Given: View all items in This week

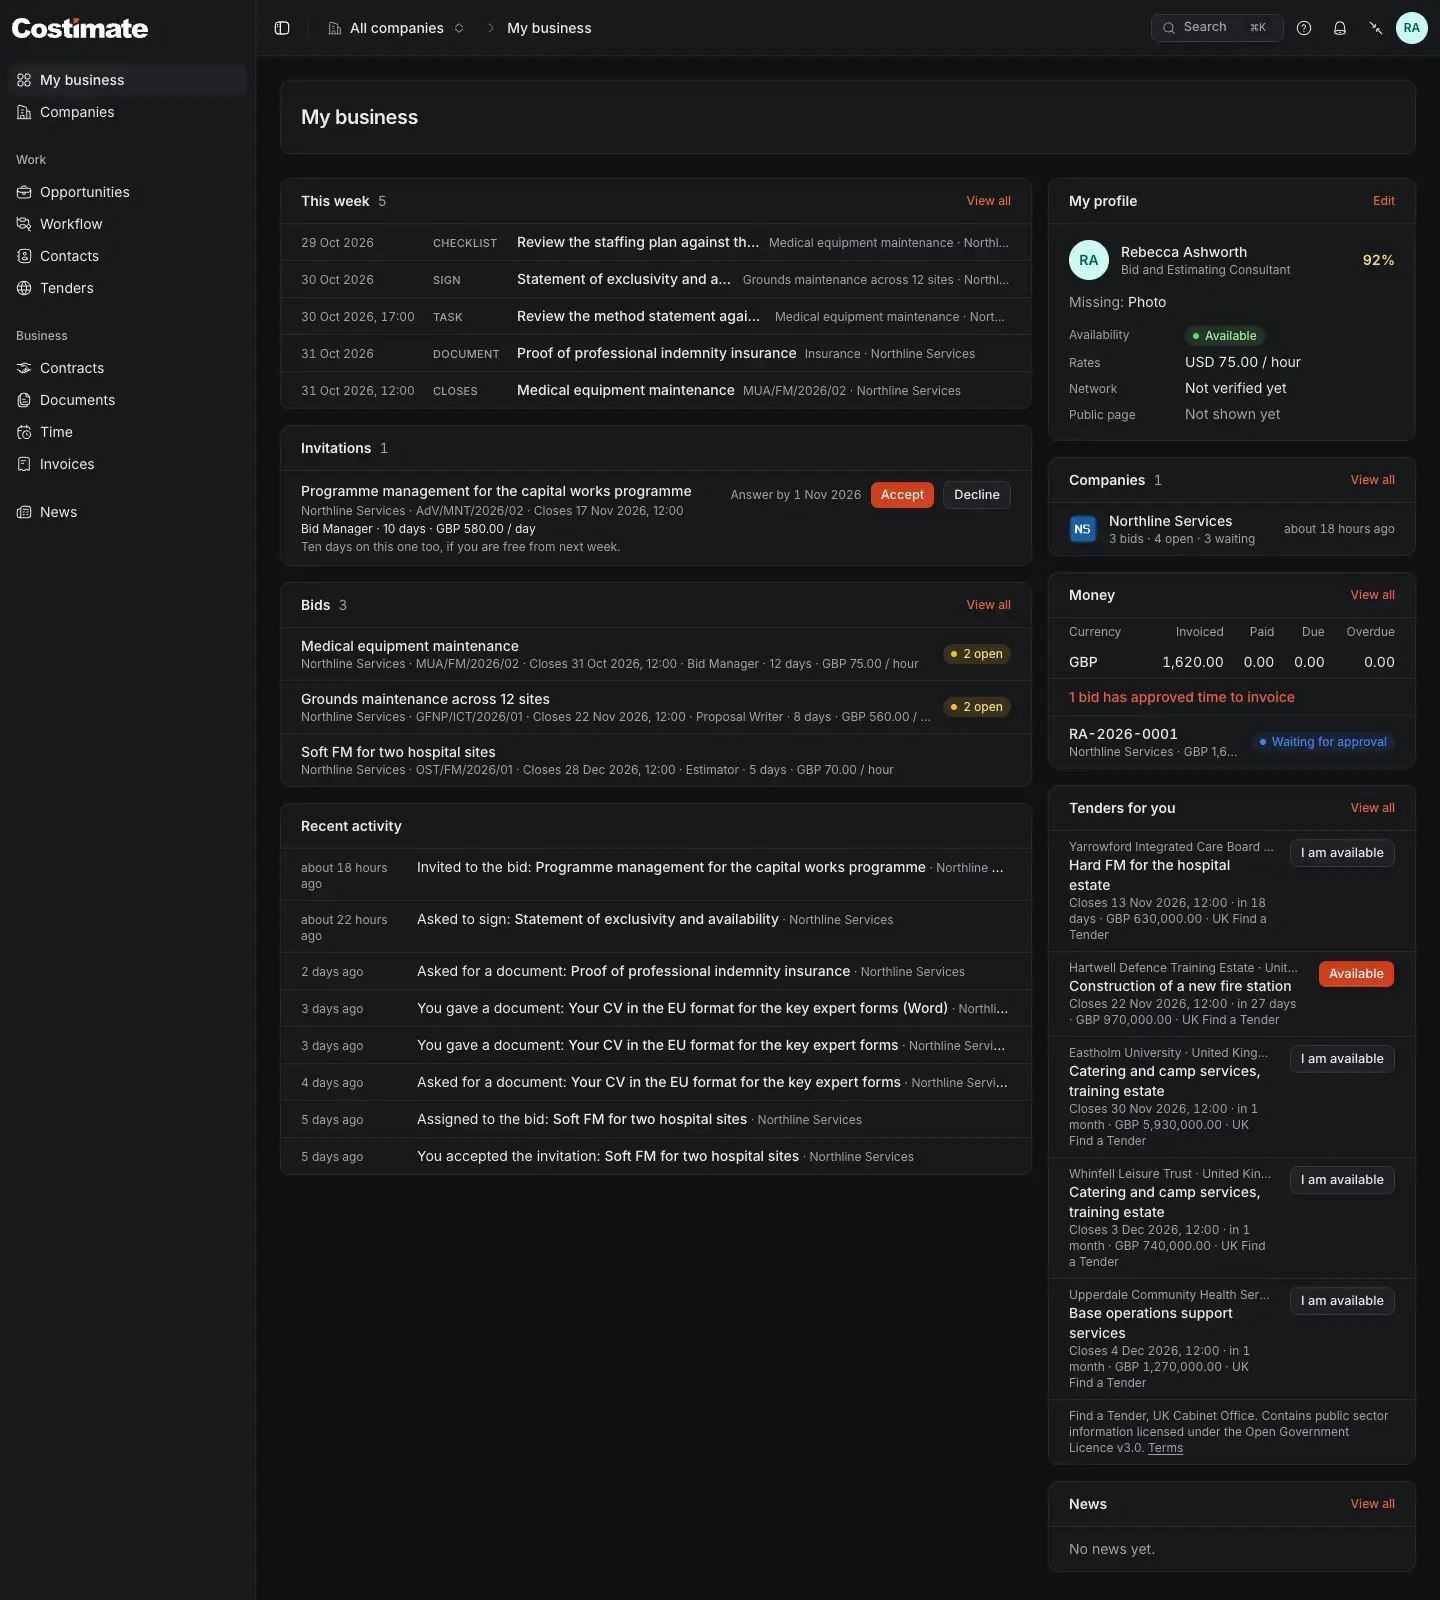Looking at the screenshot, I should pos(988,201).
